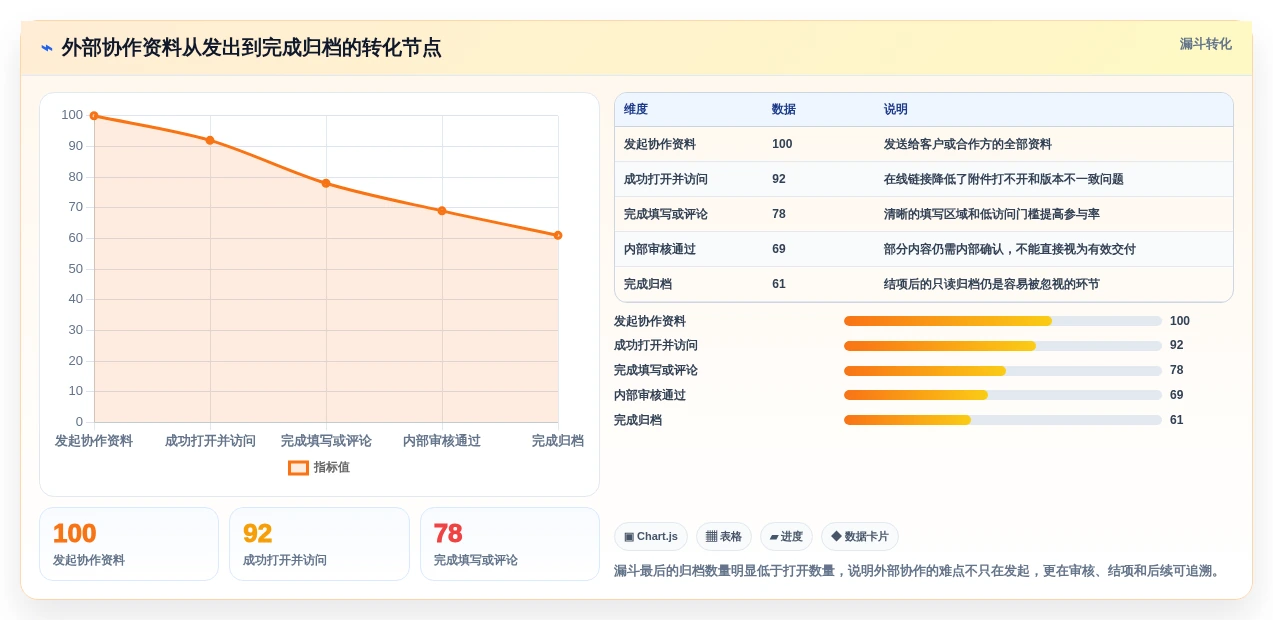The image size is (1273, 620).
Task: Click the chart point for 完成归档
Action: [558, 235]
